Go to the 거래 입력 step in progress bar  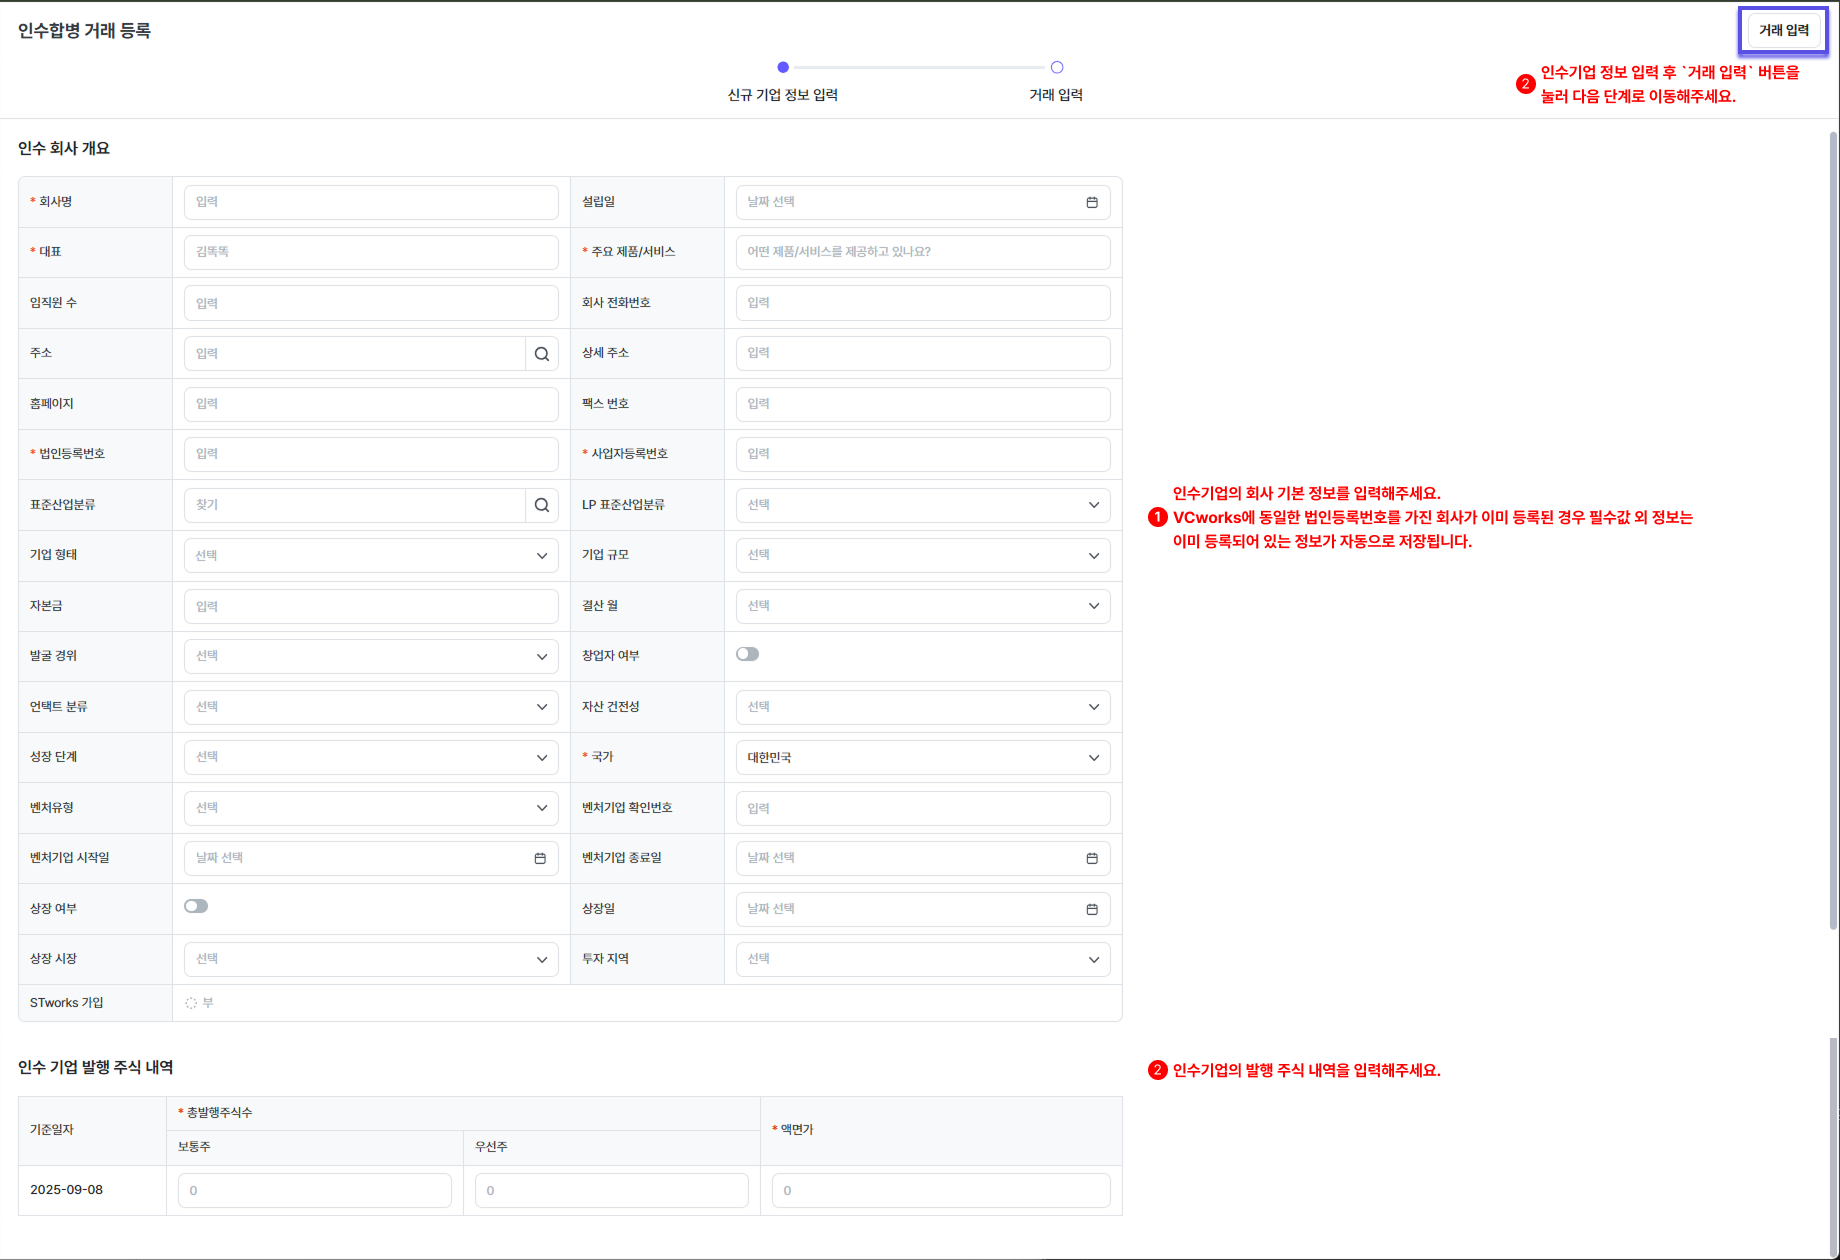(x=1056, y=68)
